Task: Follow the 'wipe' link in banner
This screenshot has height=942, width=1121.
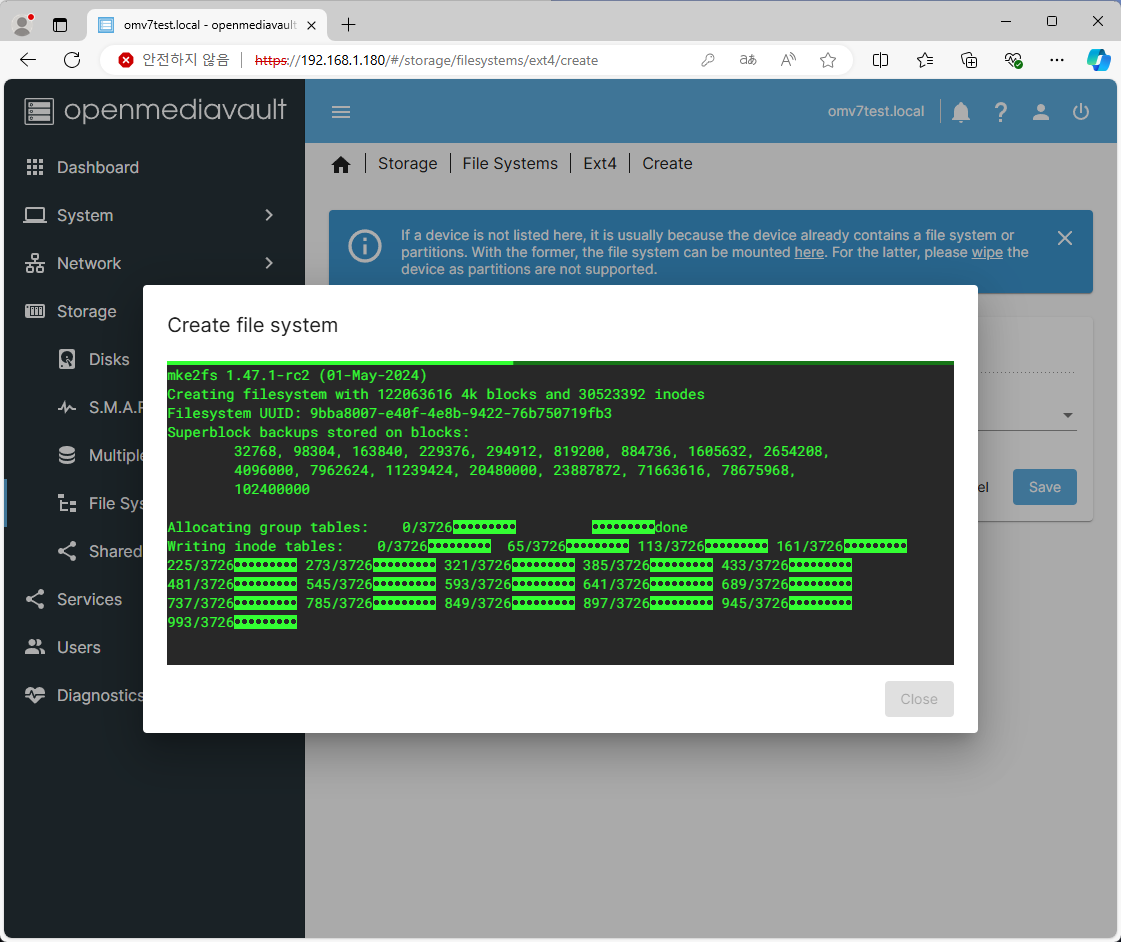Action: 987,252
